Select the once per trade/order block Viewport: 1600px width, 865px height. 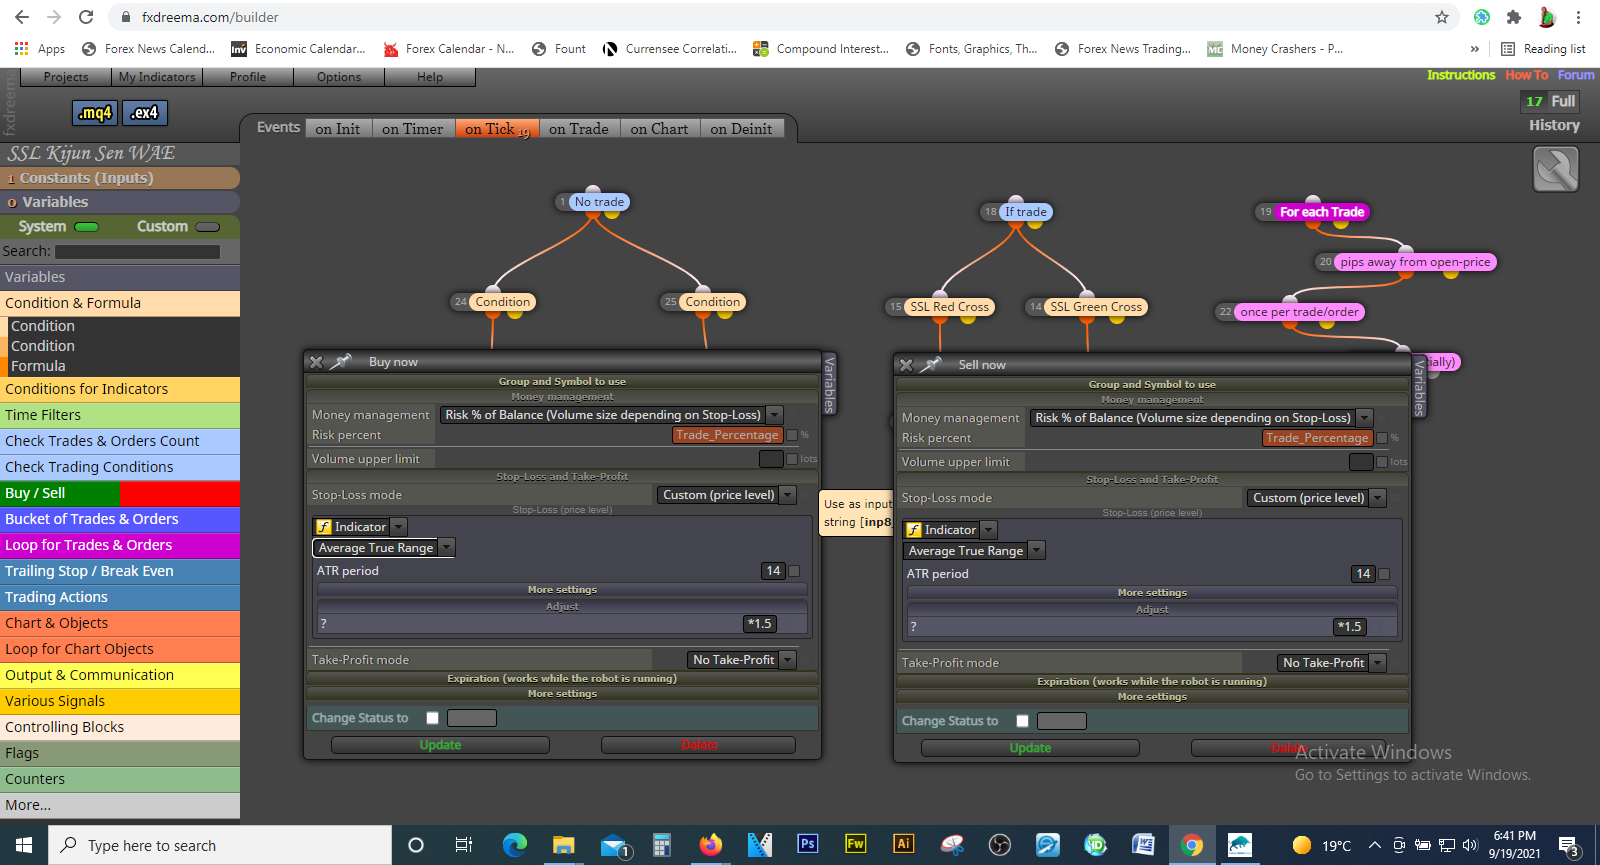[x=1299, y=312]
